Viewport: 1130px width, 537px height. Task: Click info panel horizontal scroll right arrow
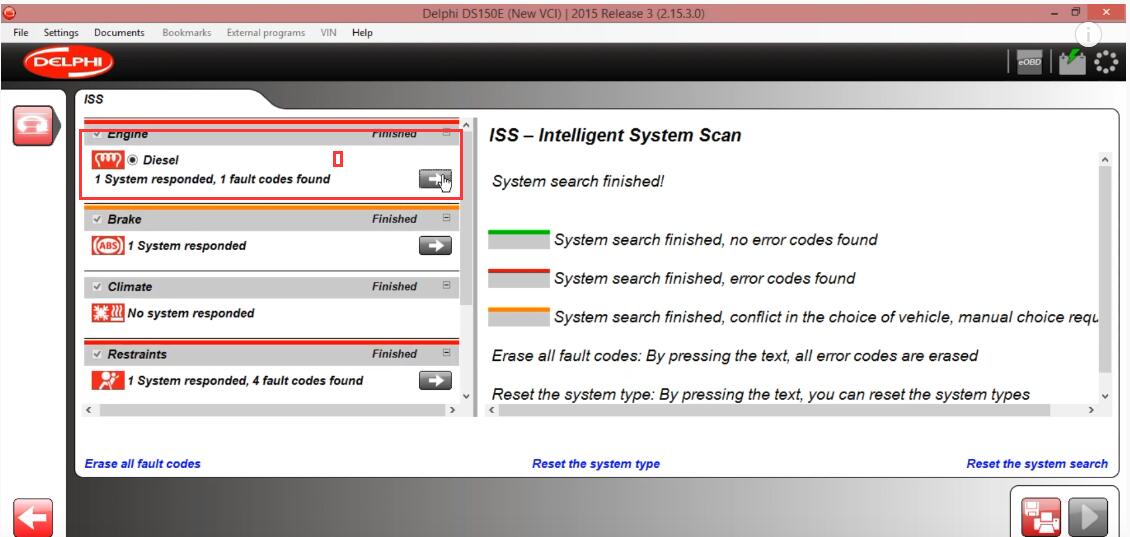pyautogui.click(x=1091, y=409)
